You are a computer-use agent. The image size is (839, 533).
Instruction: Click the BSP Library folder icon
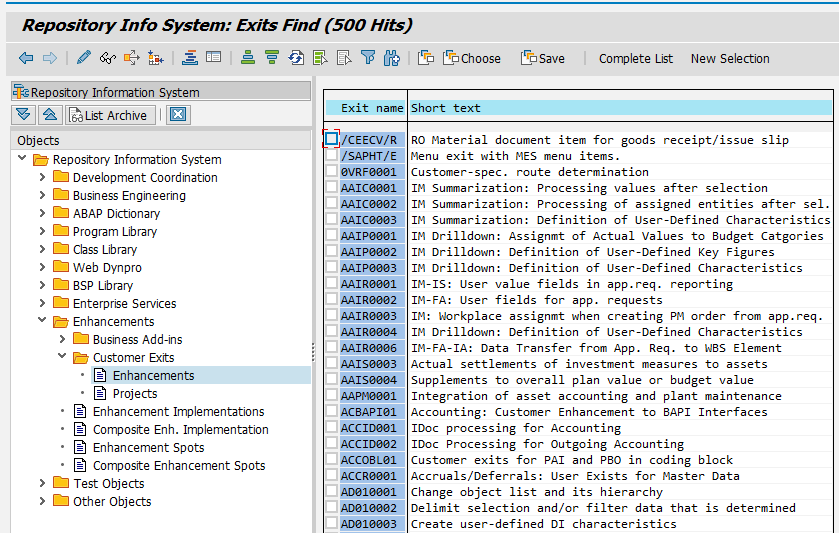tap(61, 284)
